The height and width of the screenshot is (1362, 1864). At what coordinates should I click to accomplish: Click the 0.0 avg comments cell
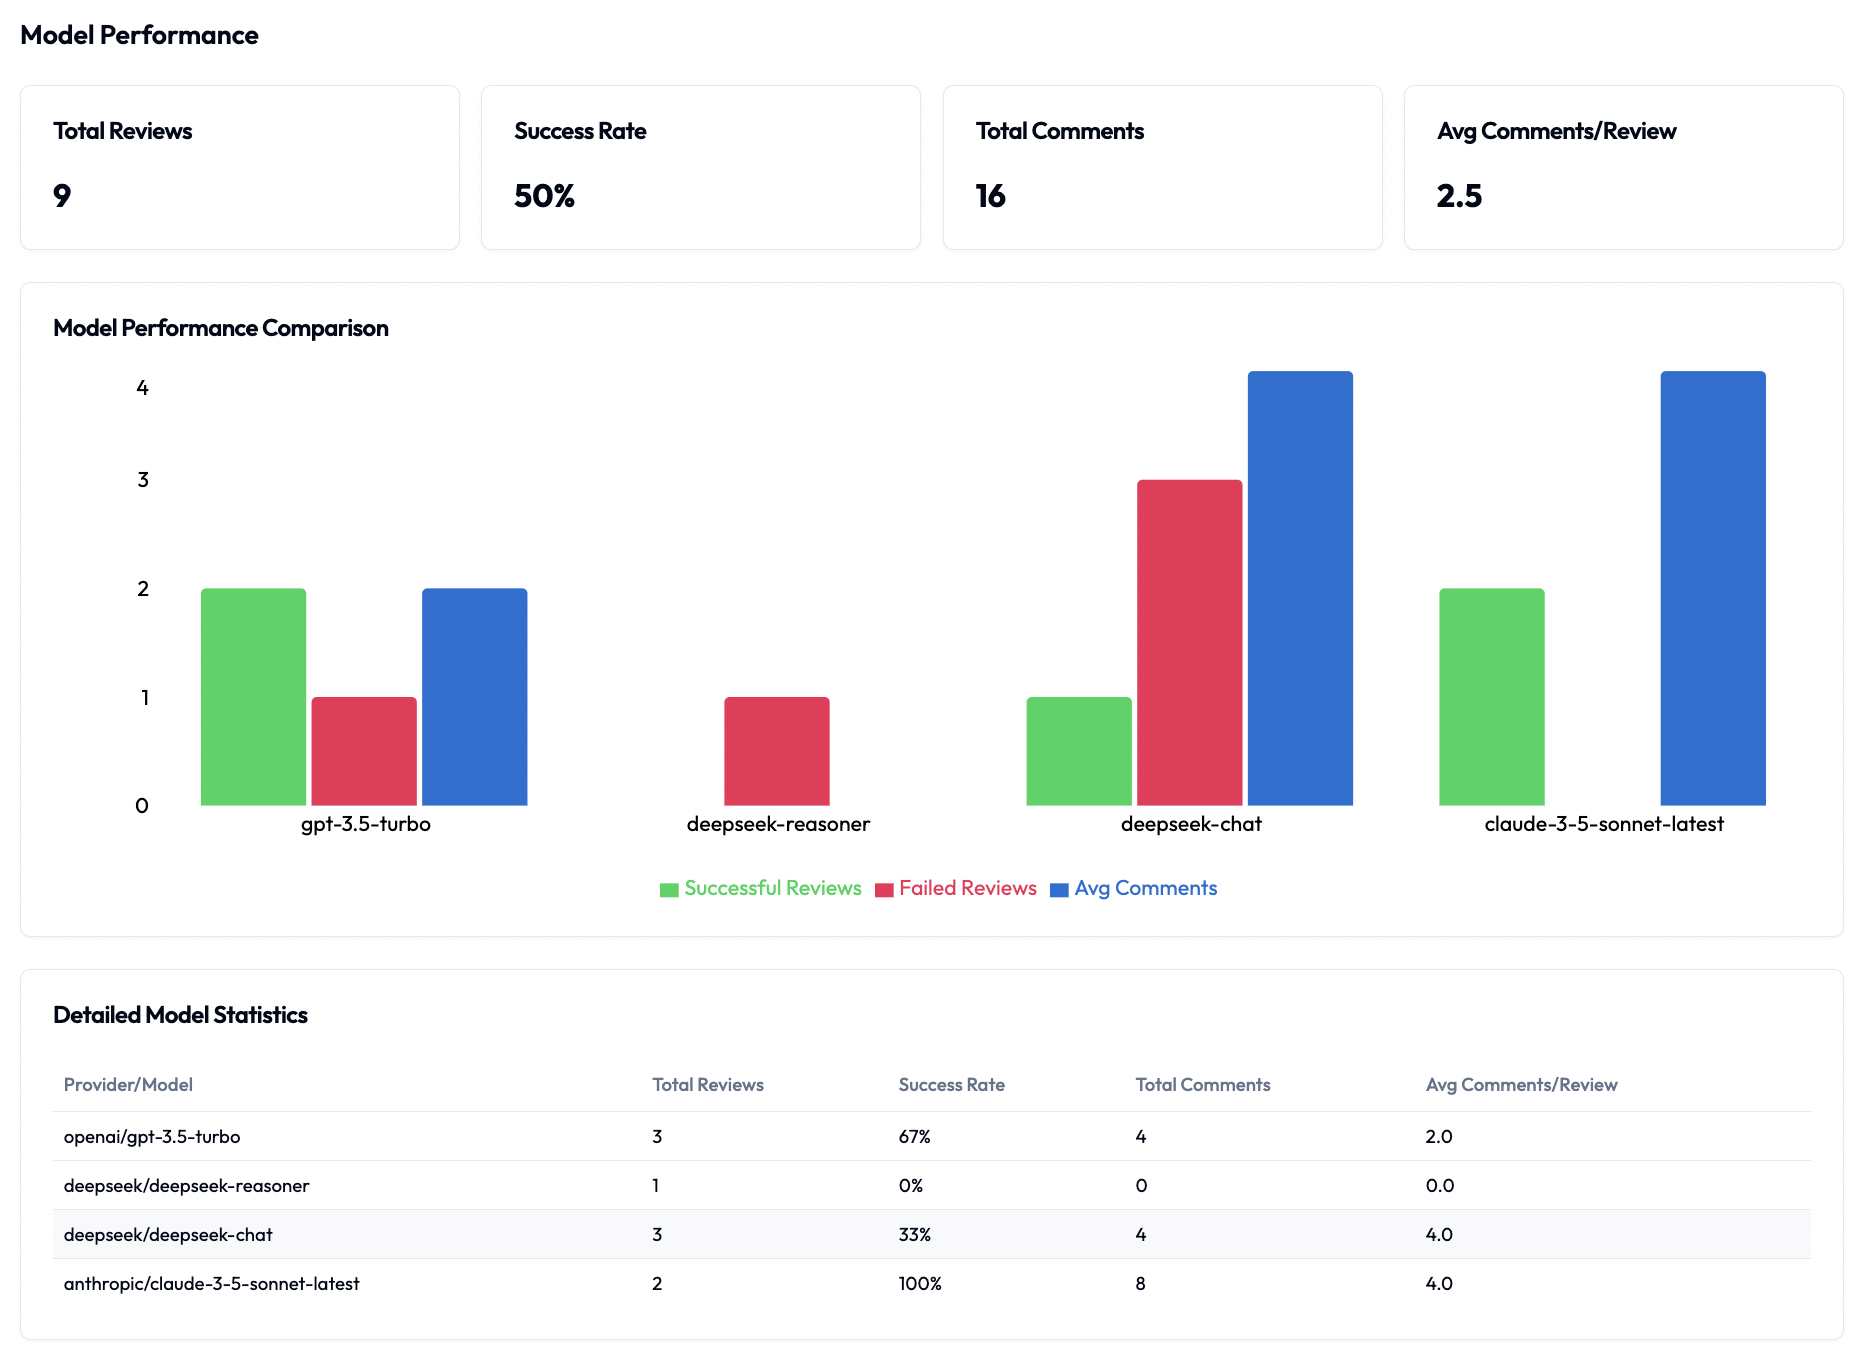tap(1440, 1186)
